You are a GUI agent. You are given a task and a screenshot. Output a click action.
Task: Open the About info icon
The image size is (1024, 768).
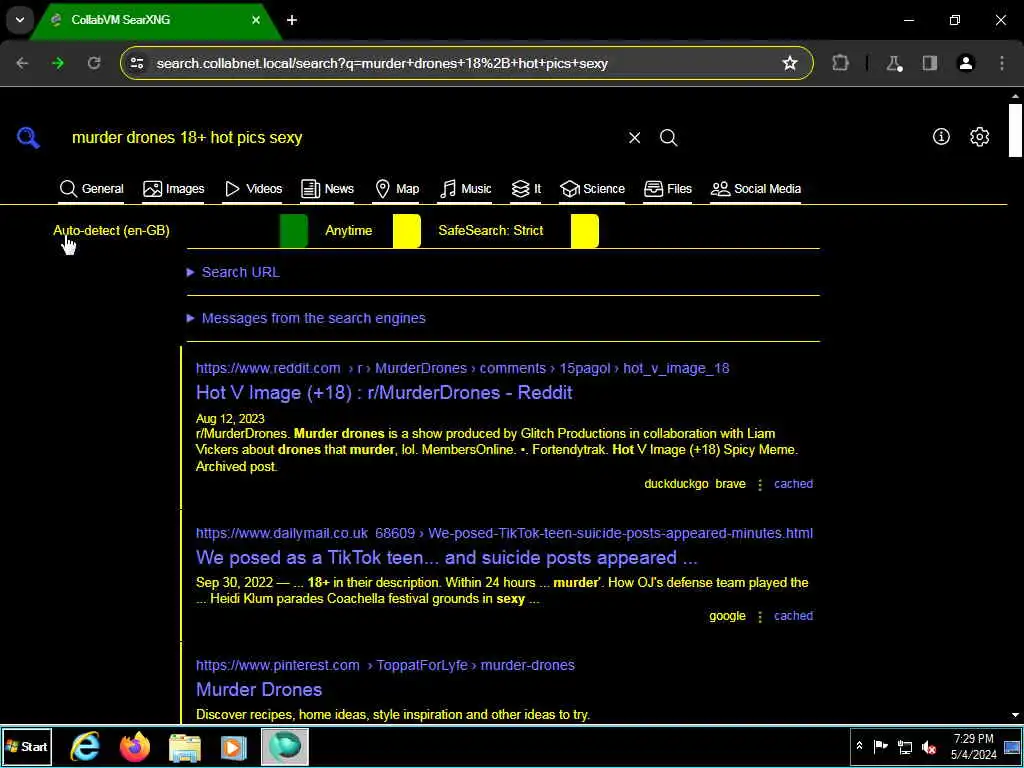point(941,136)
